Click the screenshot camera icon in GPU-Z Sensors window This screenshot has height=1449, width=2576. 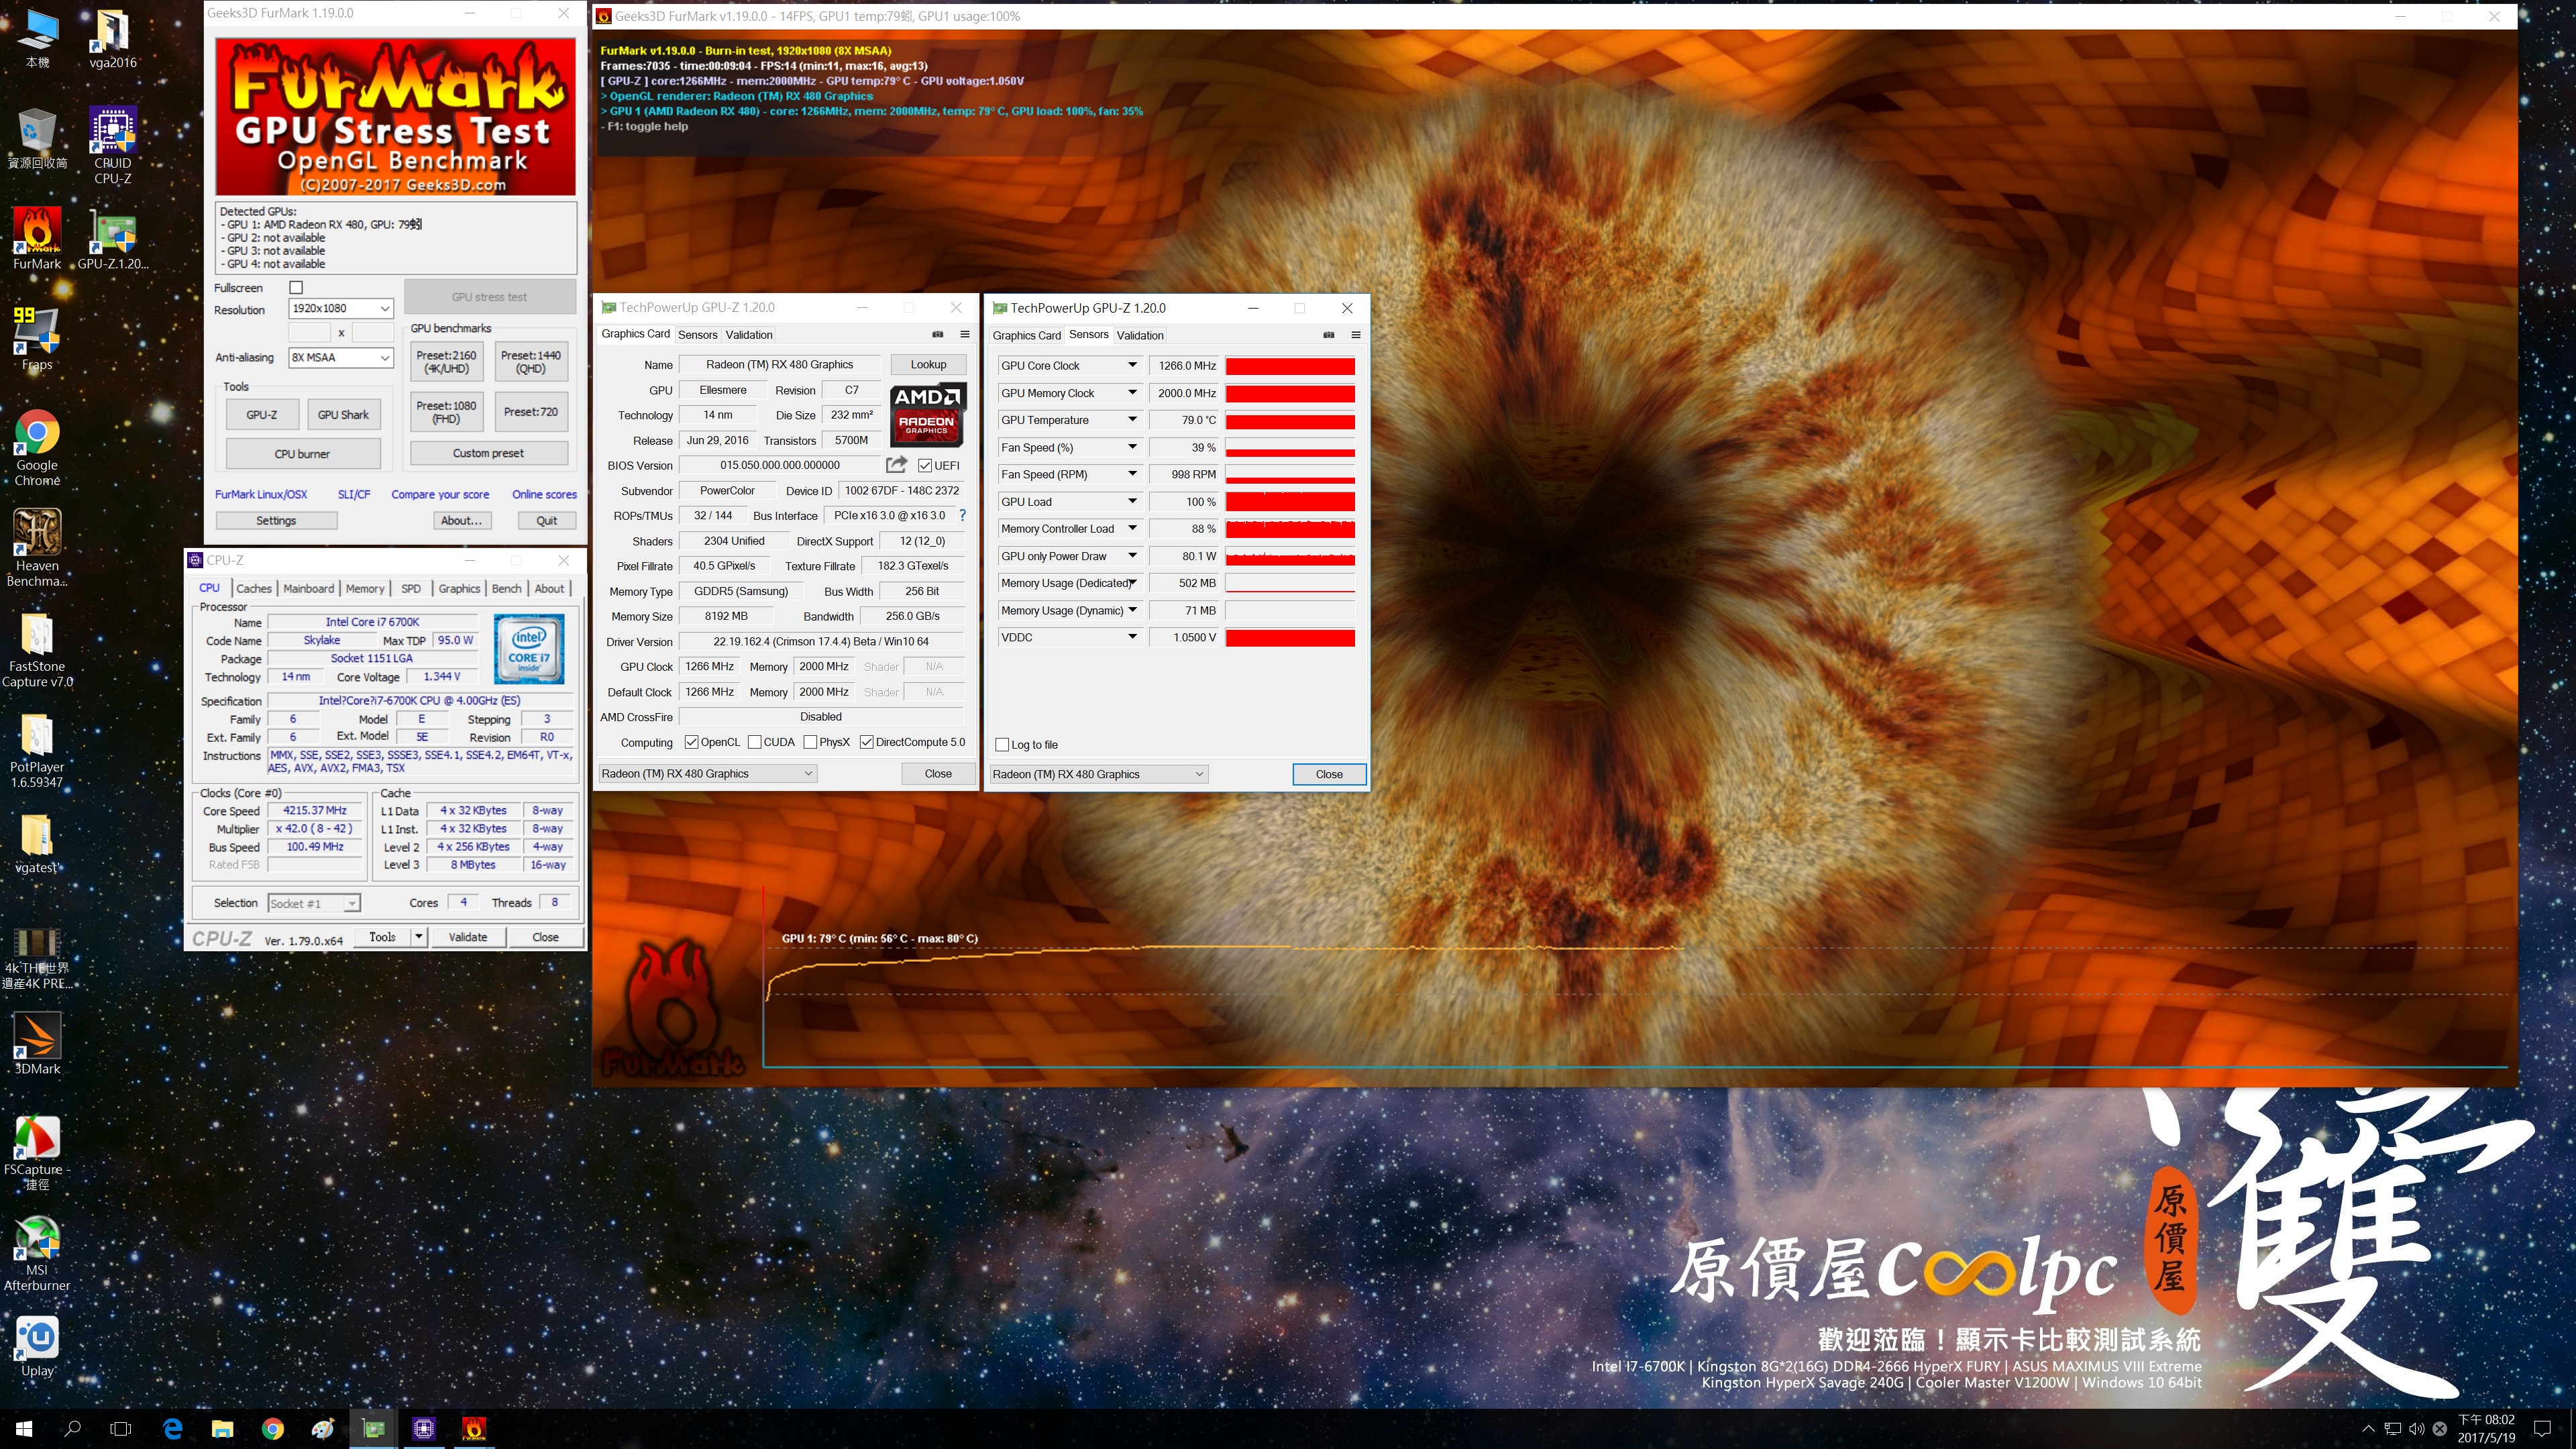point(1328,335)
